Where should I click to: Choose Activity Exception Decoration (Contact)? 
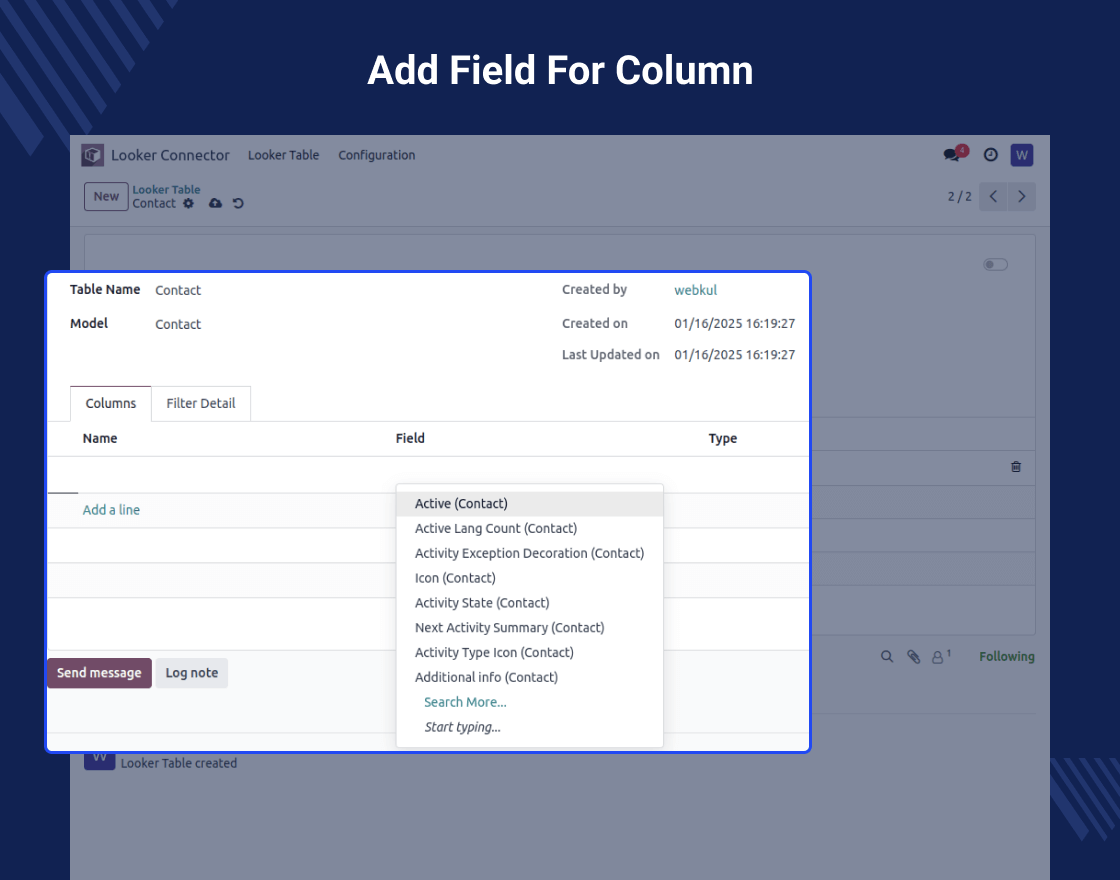coord(529,554)
